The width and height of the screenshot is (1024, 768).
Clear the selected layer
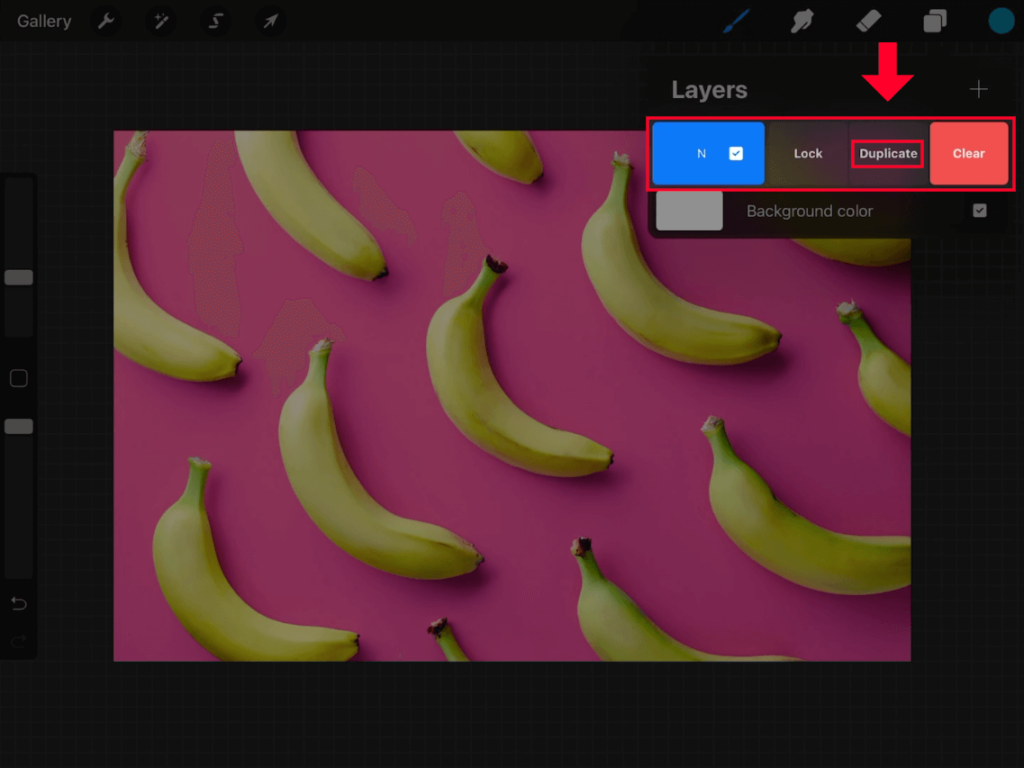968,153
